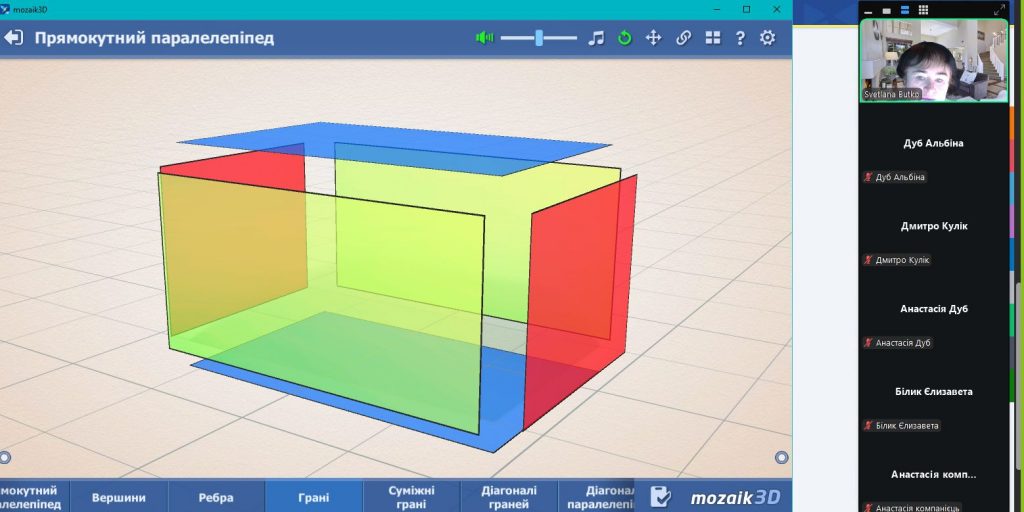Select the Суміжні грані tab
This screenshot has height=512, width=1024.
[412, 497]
